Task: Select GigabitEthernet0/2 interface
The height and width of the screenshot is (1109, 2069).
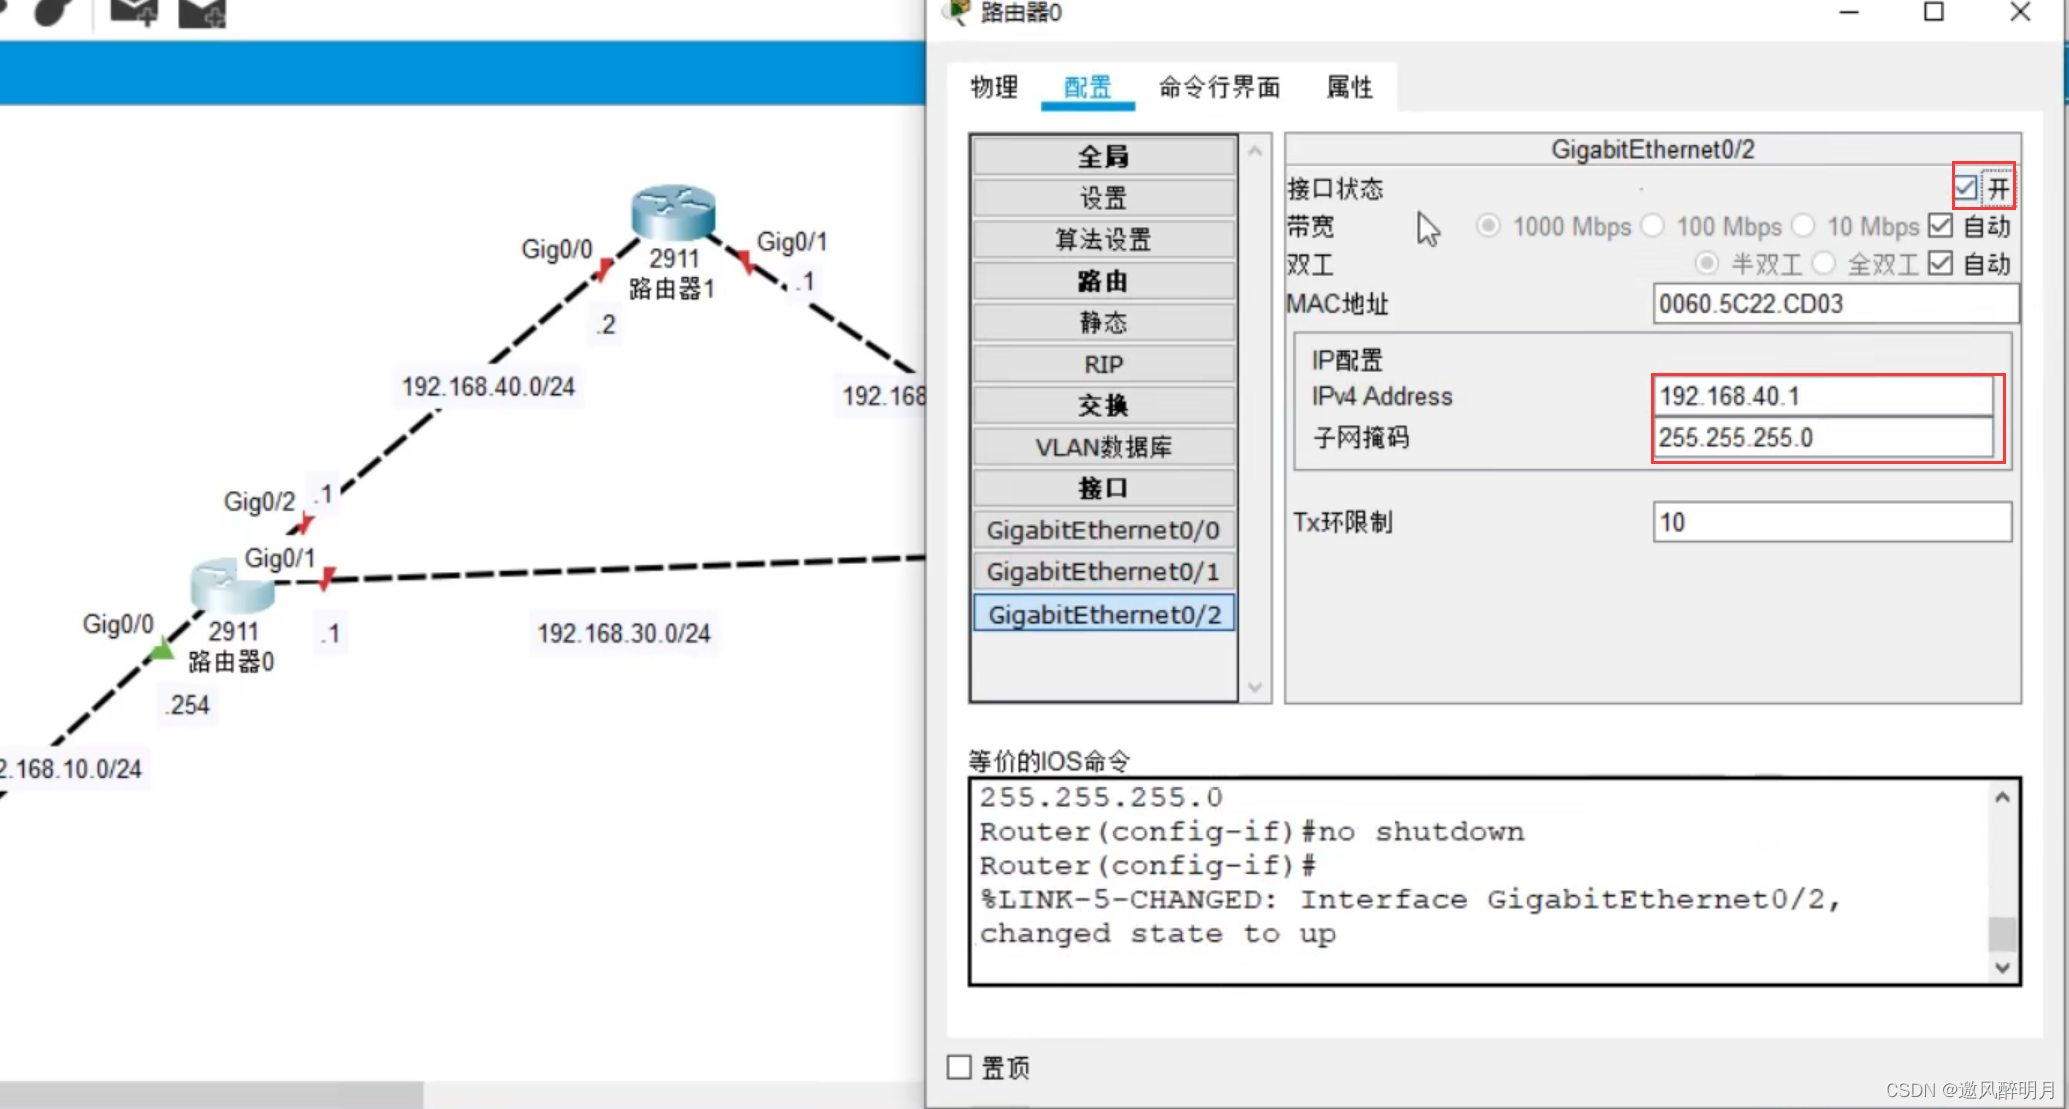Action: pyautogui.click(x=1103, y=614)
